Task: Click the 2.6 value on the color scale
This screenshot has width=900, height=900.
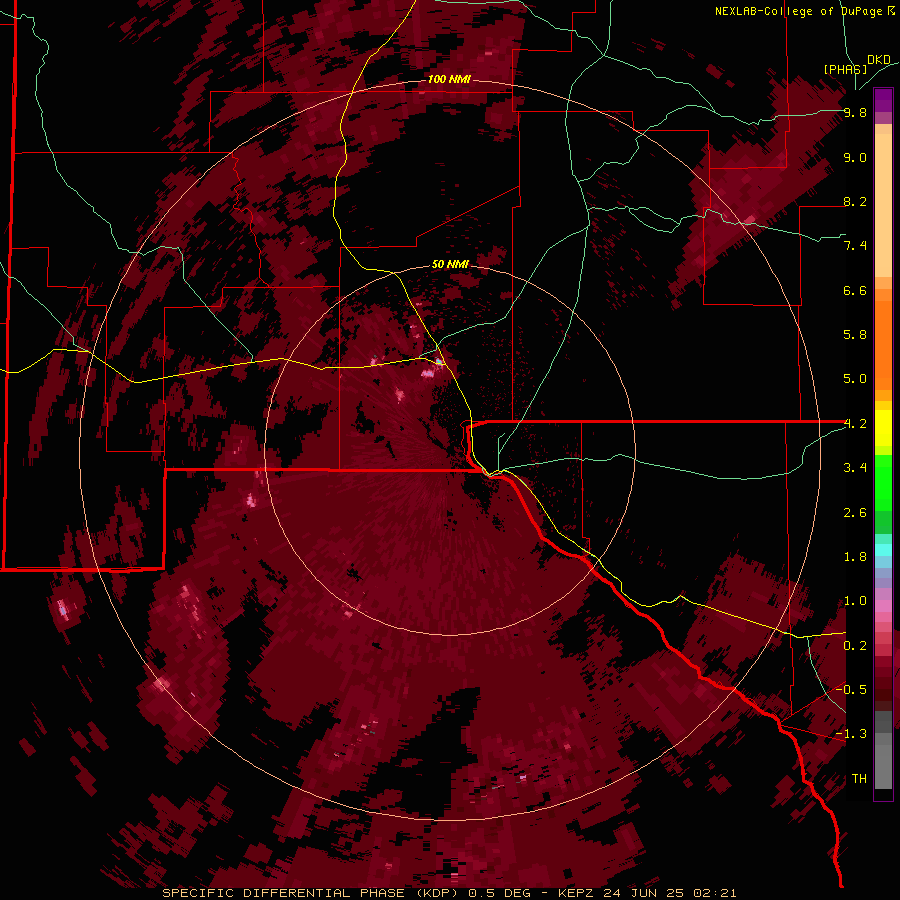Action: [855, 512]
